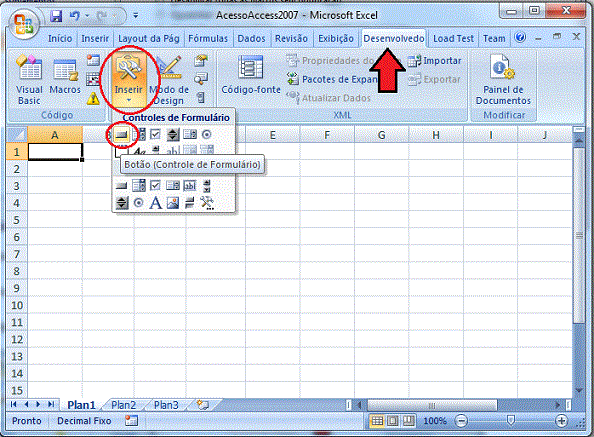Open the undo history dropdown arrow
Viewport: 594px width, 437px height.
tap(87, 16)
